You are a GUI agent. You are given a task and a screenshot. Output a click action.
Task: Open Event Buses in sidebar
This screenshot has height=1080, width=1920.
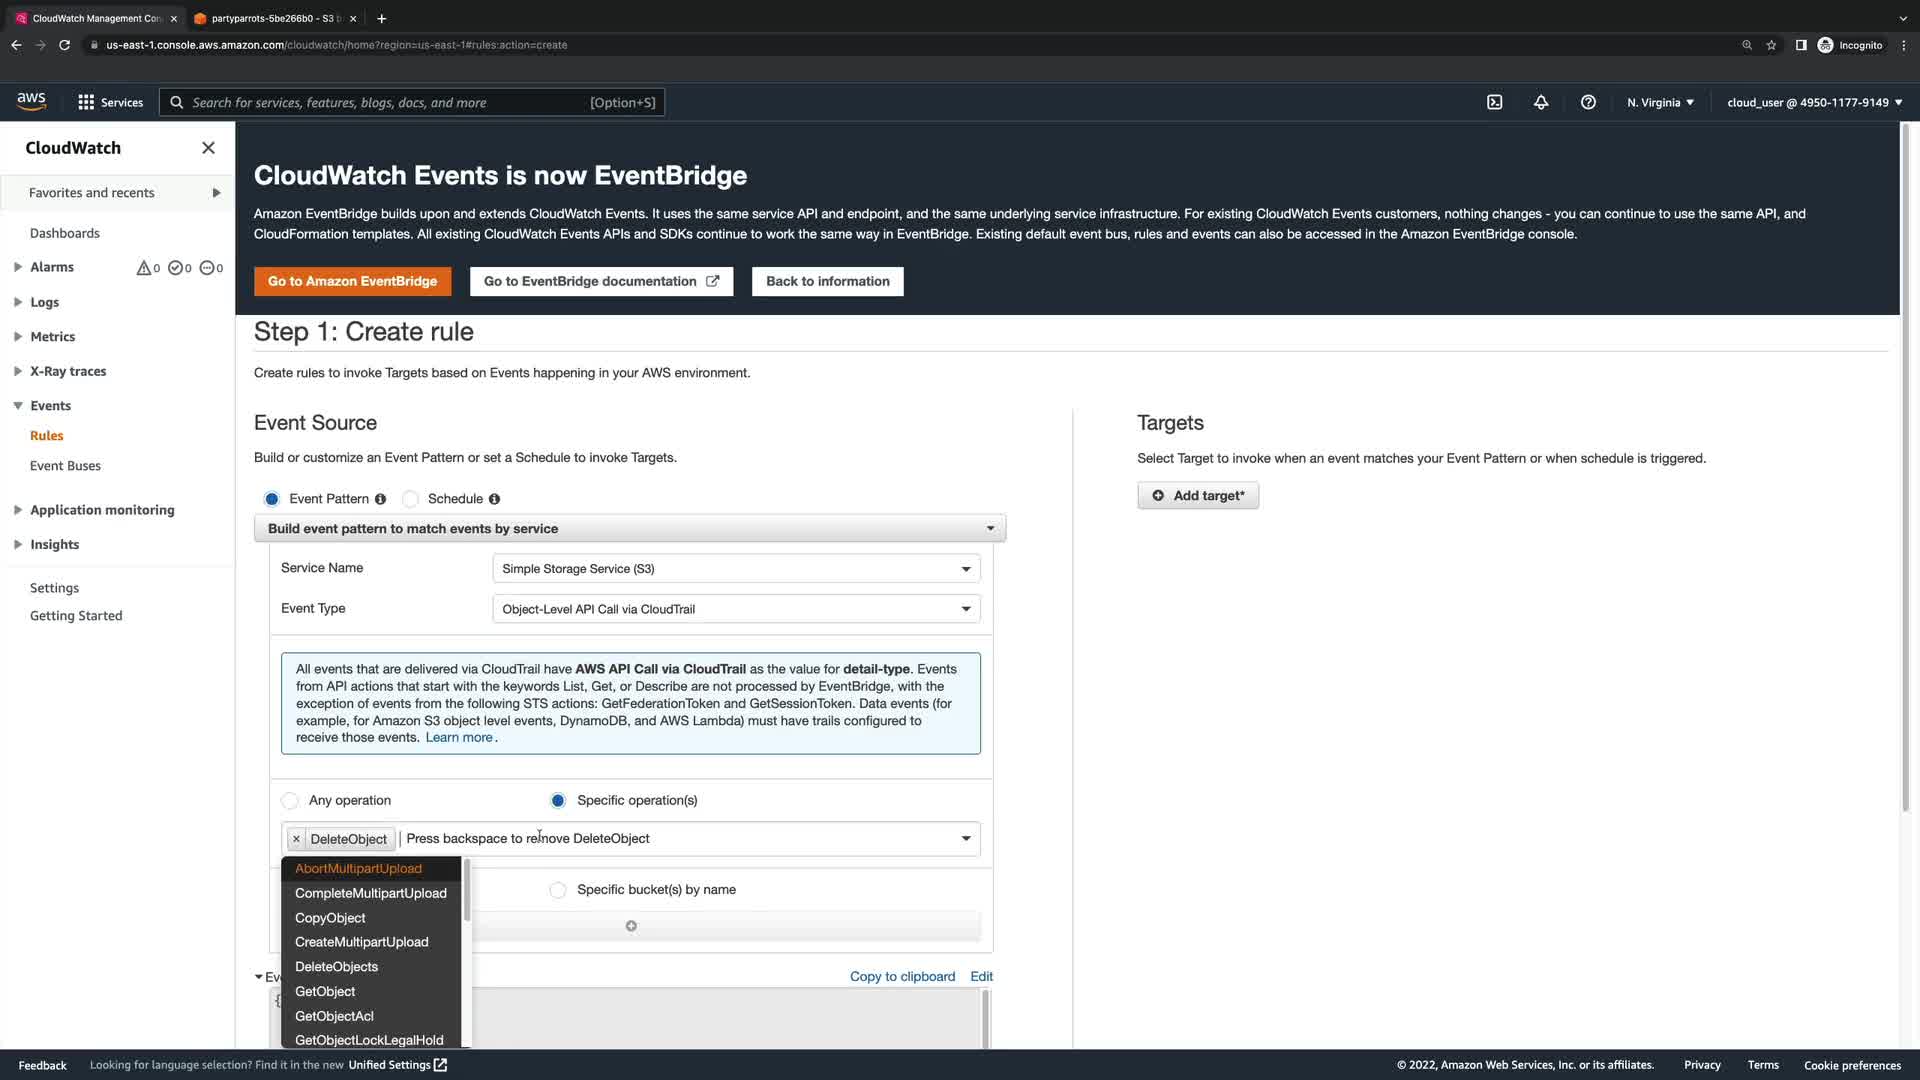click(x=65, y=466)
